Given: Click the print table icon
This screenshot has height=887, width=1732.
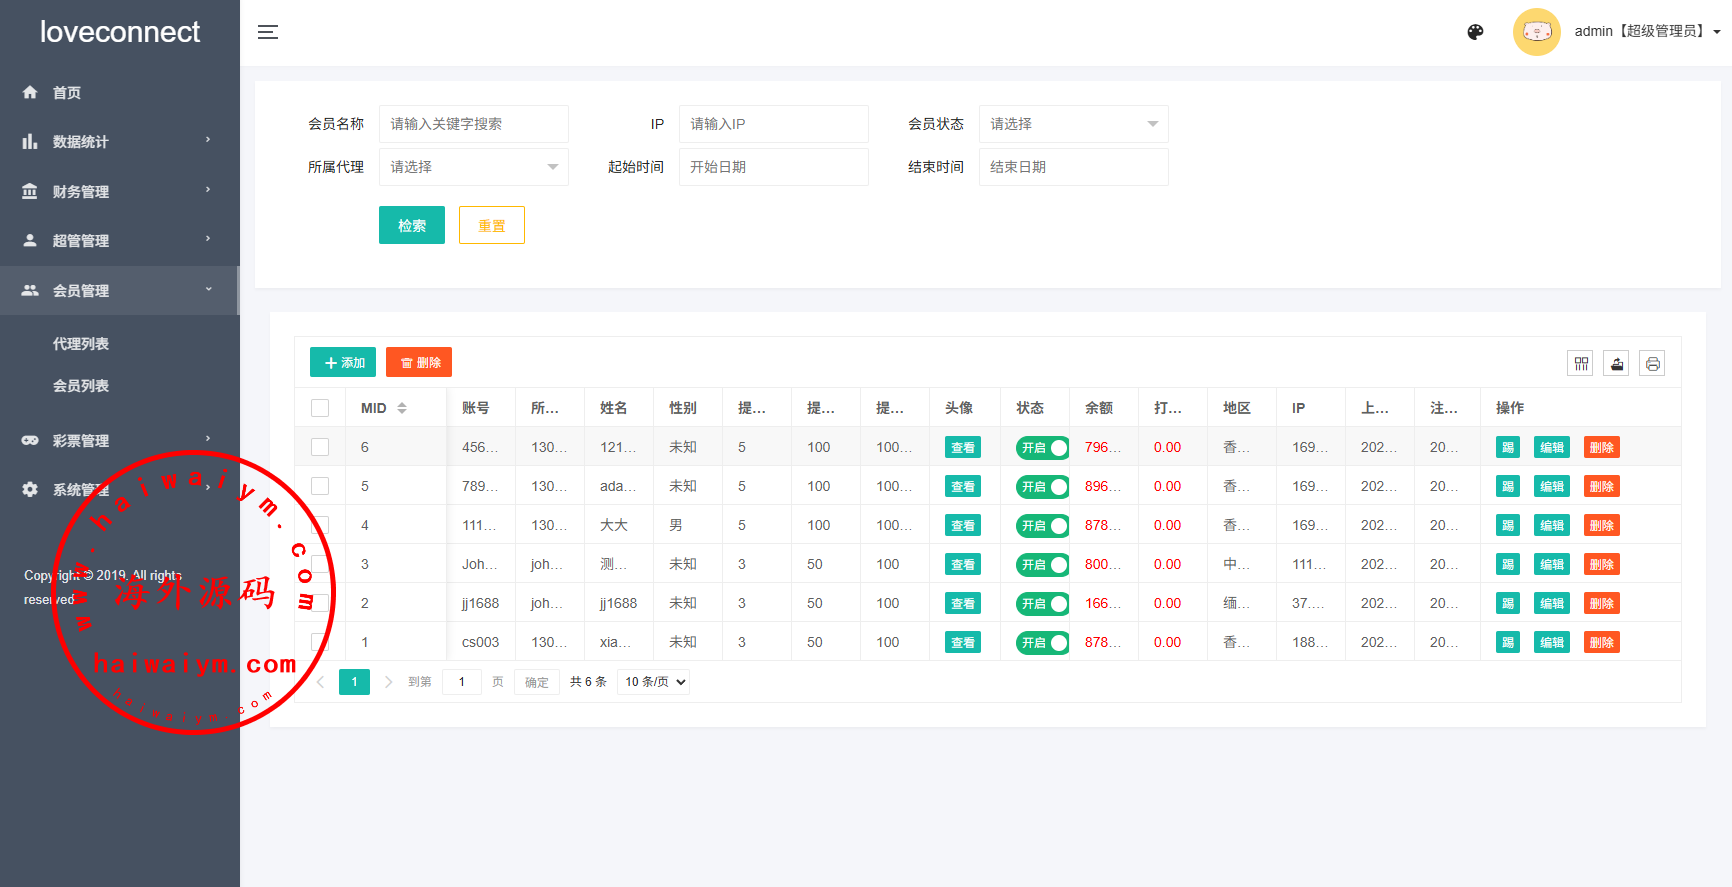Looking at the screenshot, I should [x=1652, y=364].
